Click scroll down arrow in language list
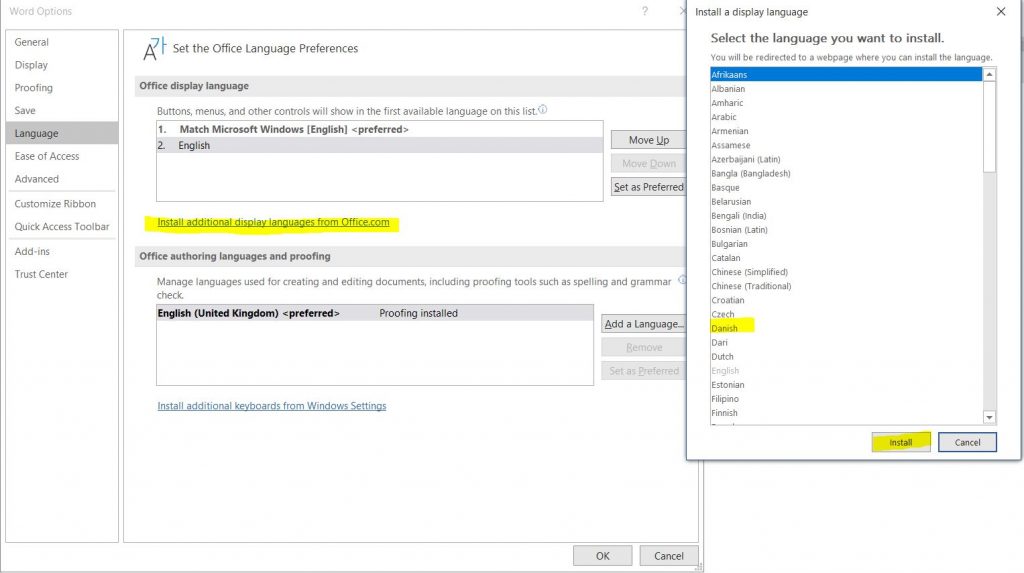1024x573 pixels. tap(989, 416)
